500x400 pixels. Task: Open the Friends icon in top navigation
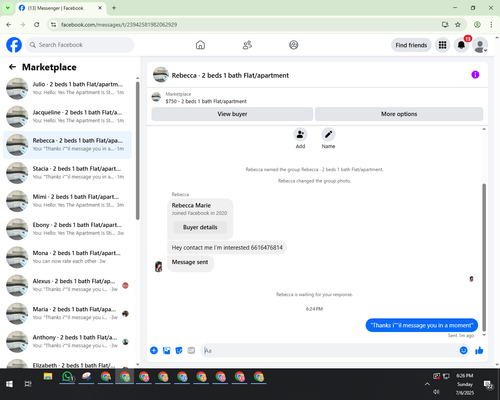pyautogui.click(x=247, y=45)
